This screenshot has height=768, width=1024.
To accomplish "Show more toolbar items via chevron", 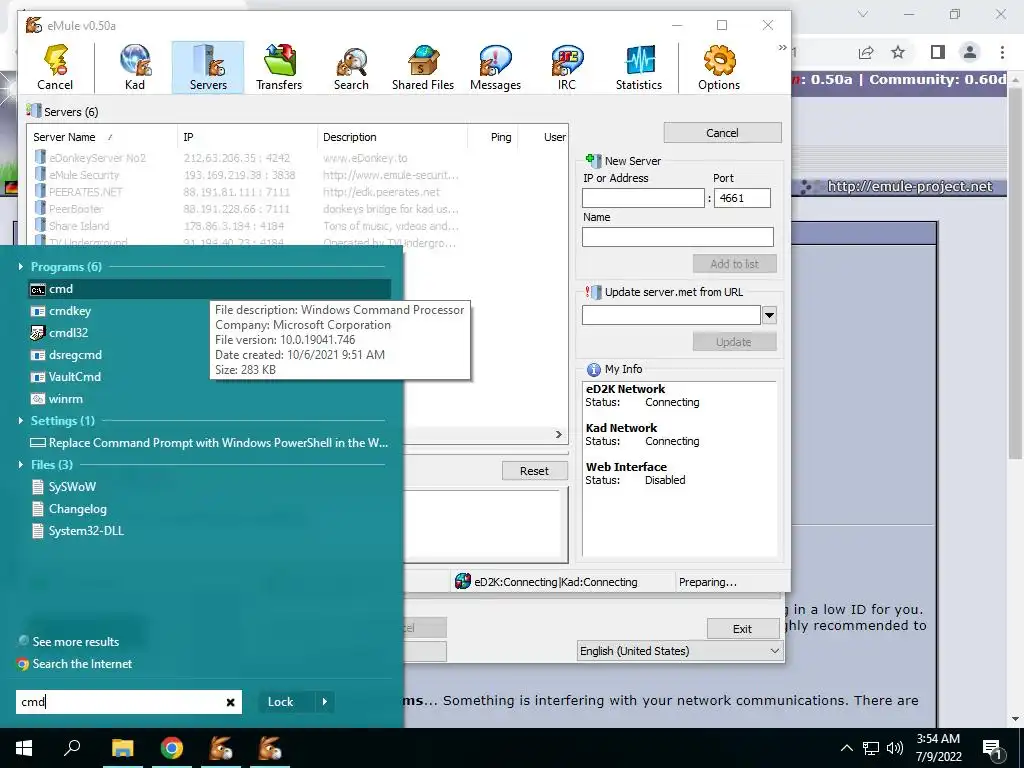I will pyautogui.click(x=782, y=48).
